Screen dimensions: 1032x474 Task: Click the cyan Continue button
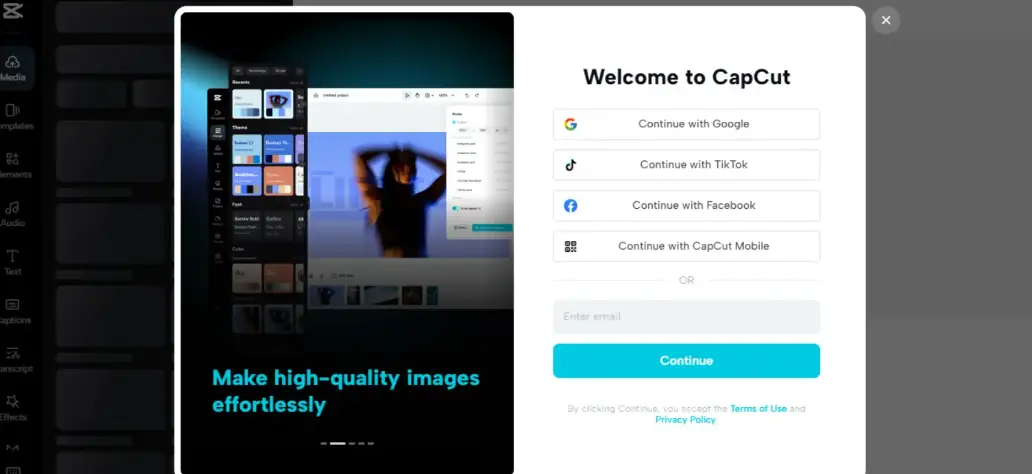pyautogui.click(x=686, y=361)
